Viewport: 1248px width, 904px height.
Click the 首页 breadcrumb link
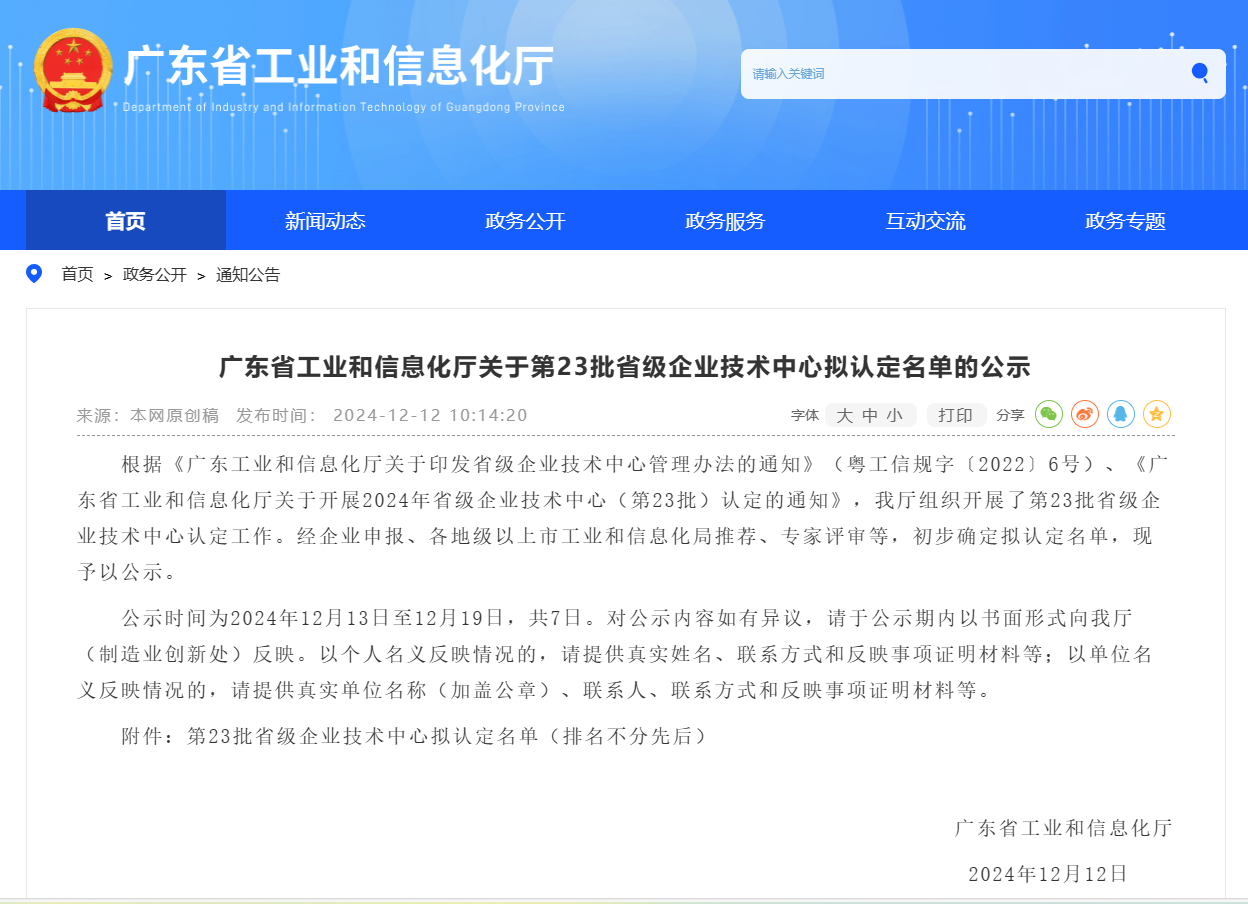(x=77, y=274)
